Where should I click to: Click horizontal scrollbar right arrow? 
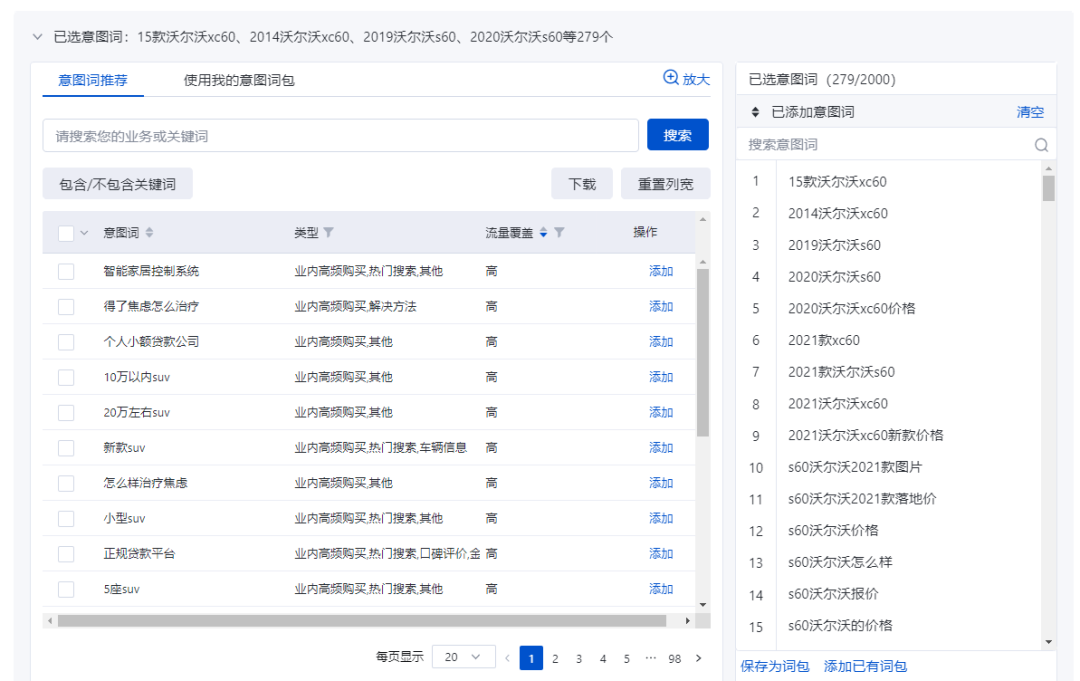[x=687, y=621]
